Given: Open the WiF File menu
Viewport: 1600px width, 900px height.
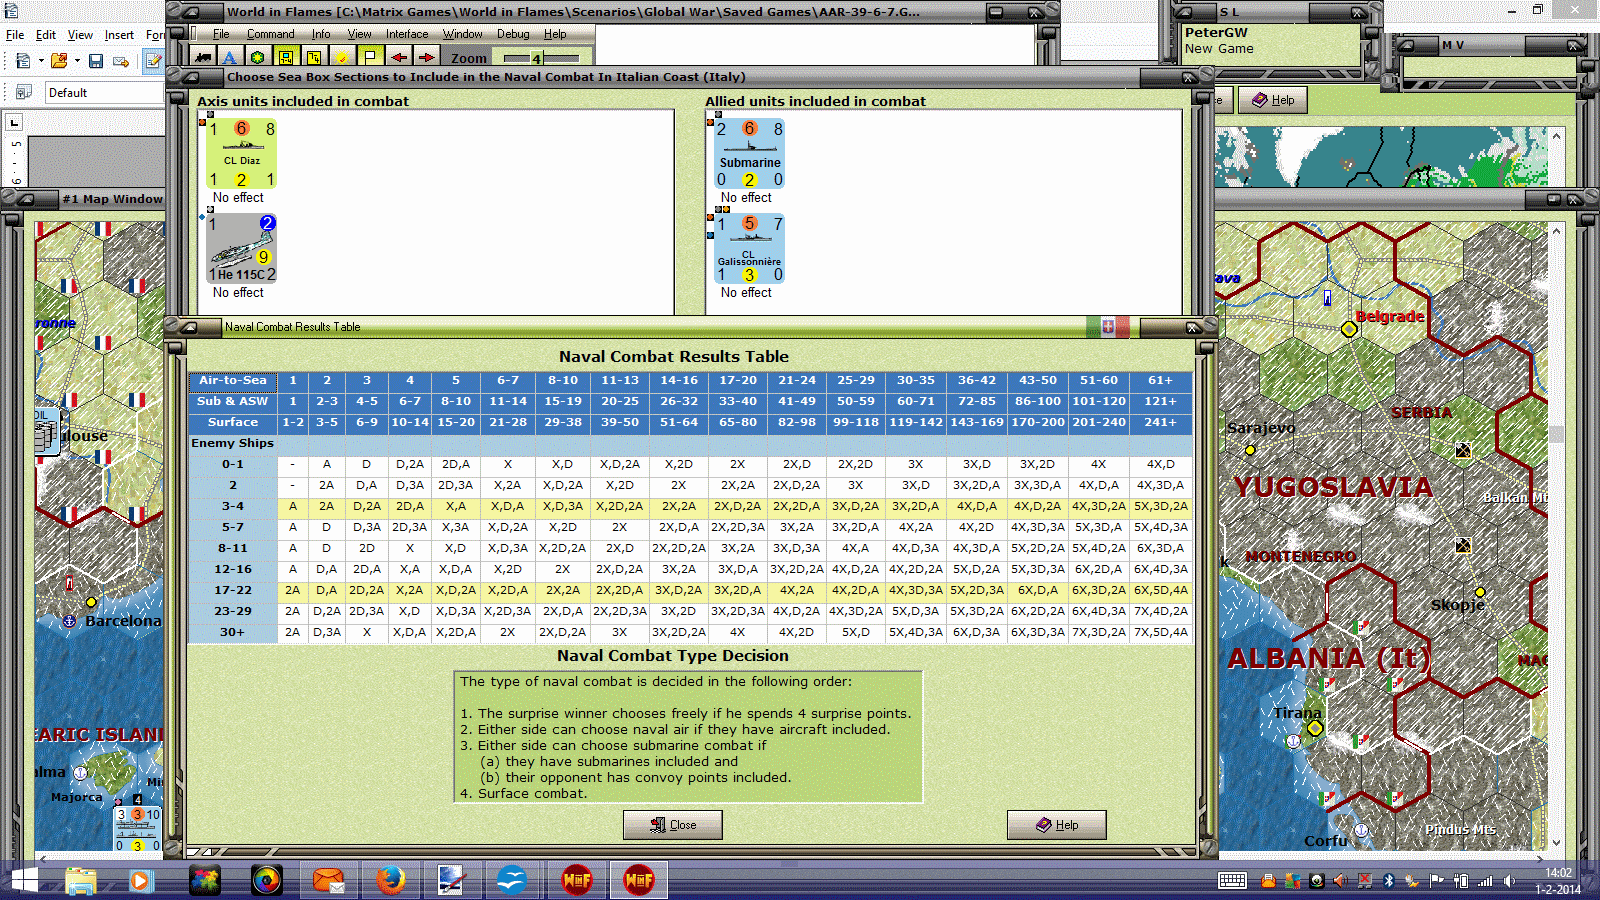Looking at the screenshot, I should pos(221,34).
